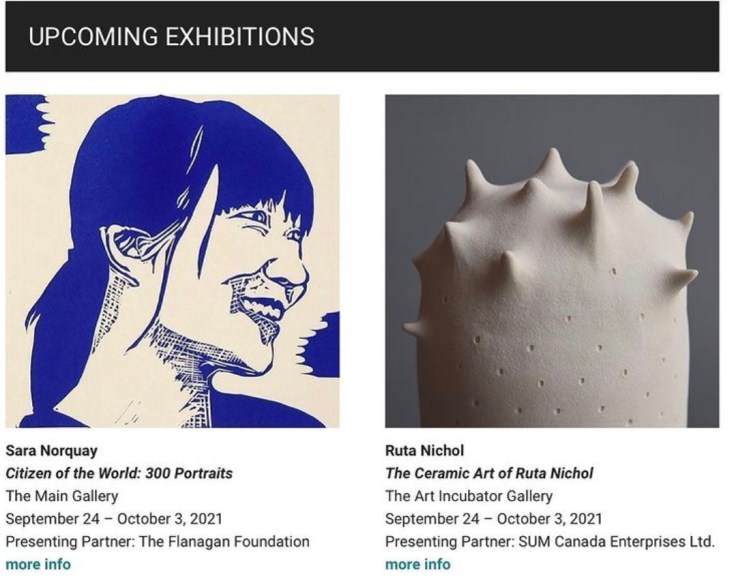Click the dates under The Art Incubator Gallery
The image size is (736, 581).
(494, 519)
